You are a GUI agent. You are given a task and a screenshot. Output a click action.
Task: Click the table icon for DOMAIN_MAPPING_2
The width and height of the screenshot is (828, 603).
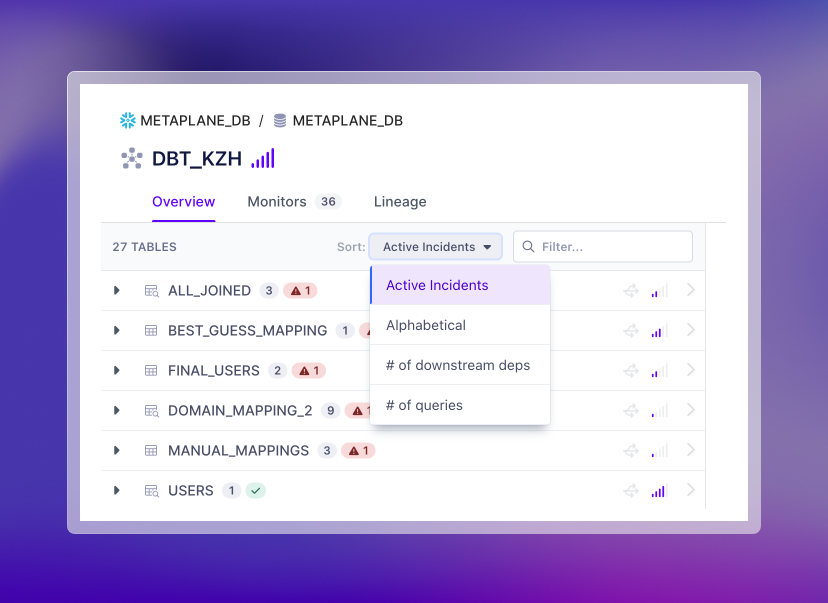152,411
